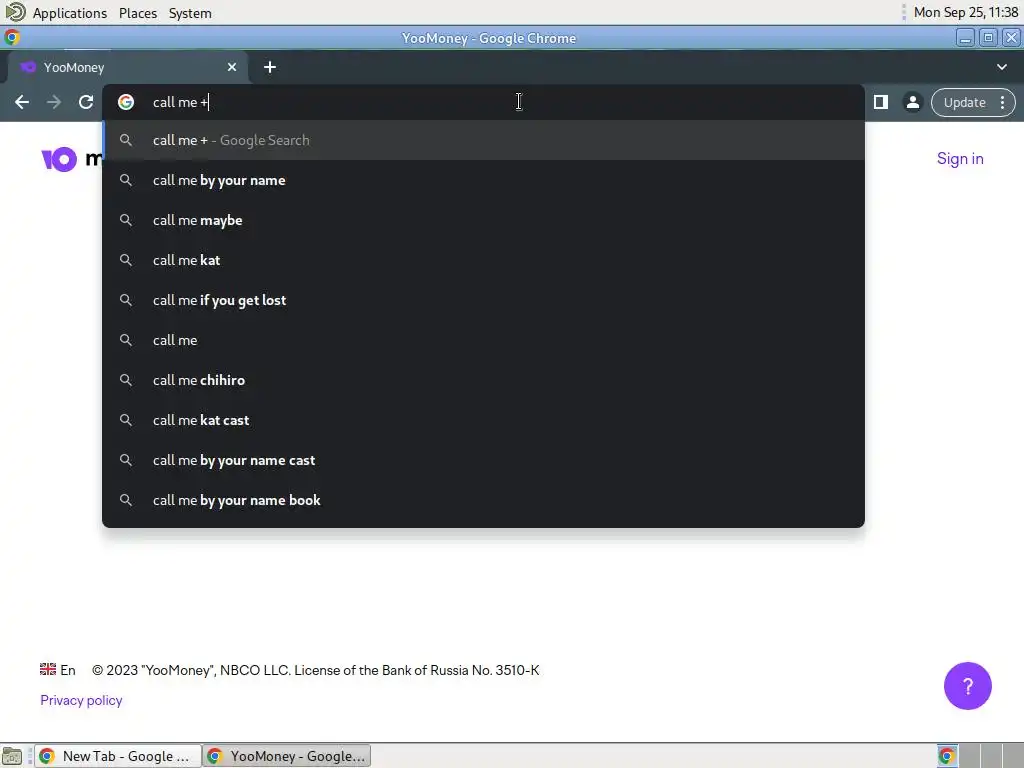
Task: Open the Privacy policy link
Action: pyautogui.click(x=81, y=700)
